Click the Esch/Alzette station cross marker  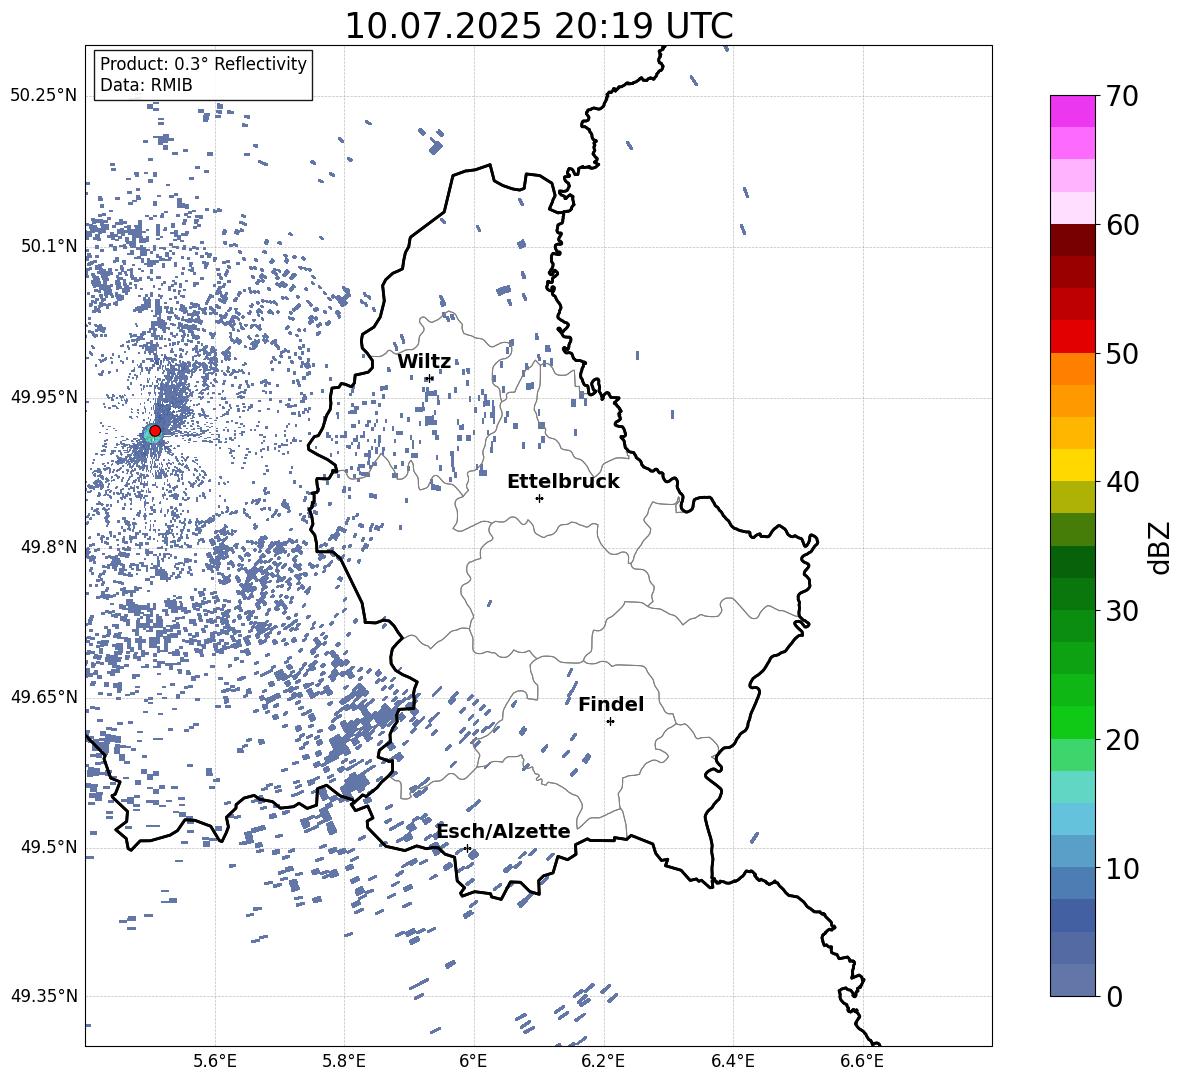[467, 848]
